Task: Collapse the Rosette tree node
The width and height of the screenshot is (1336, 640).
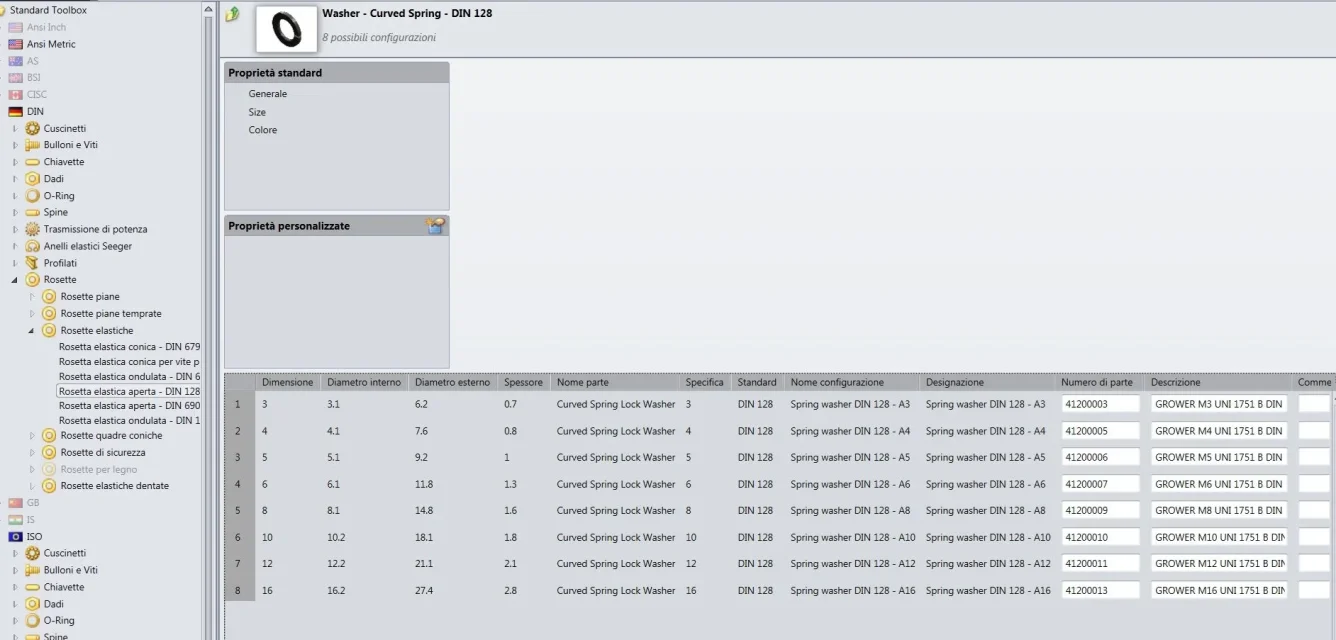Action: (14, 280)
